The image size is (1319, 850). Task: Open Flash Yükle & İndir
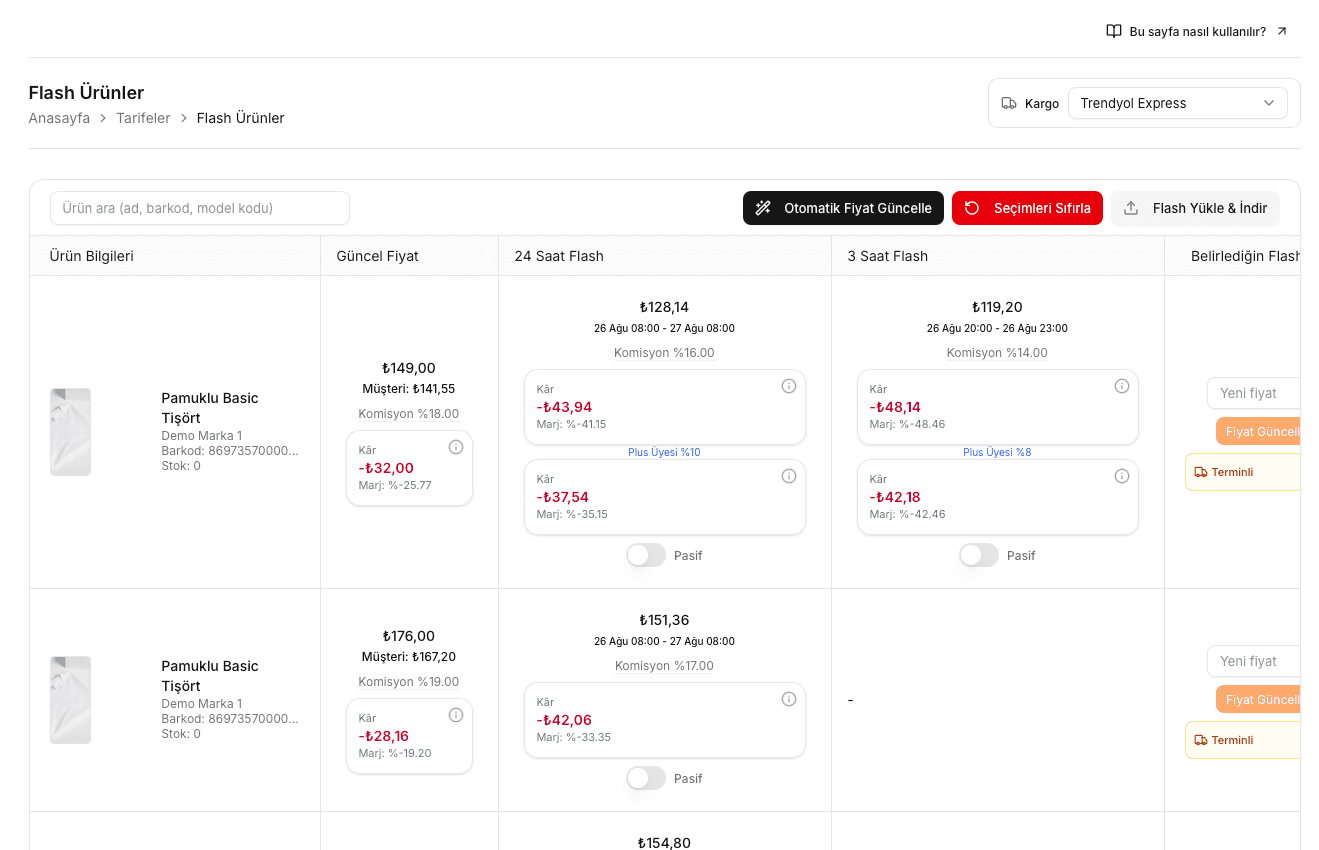coord(1195,208)
